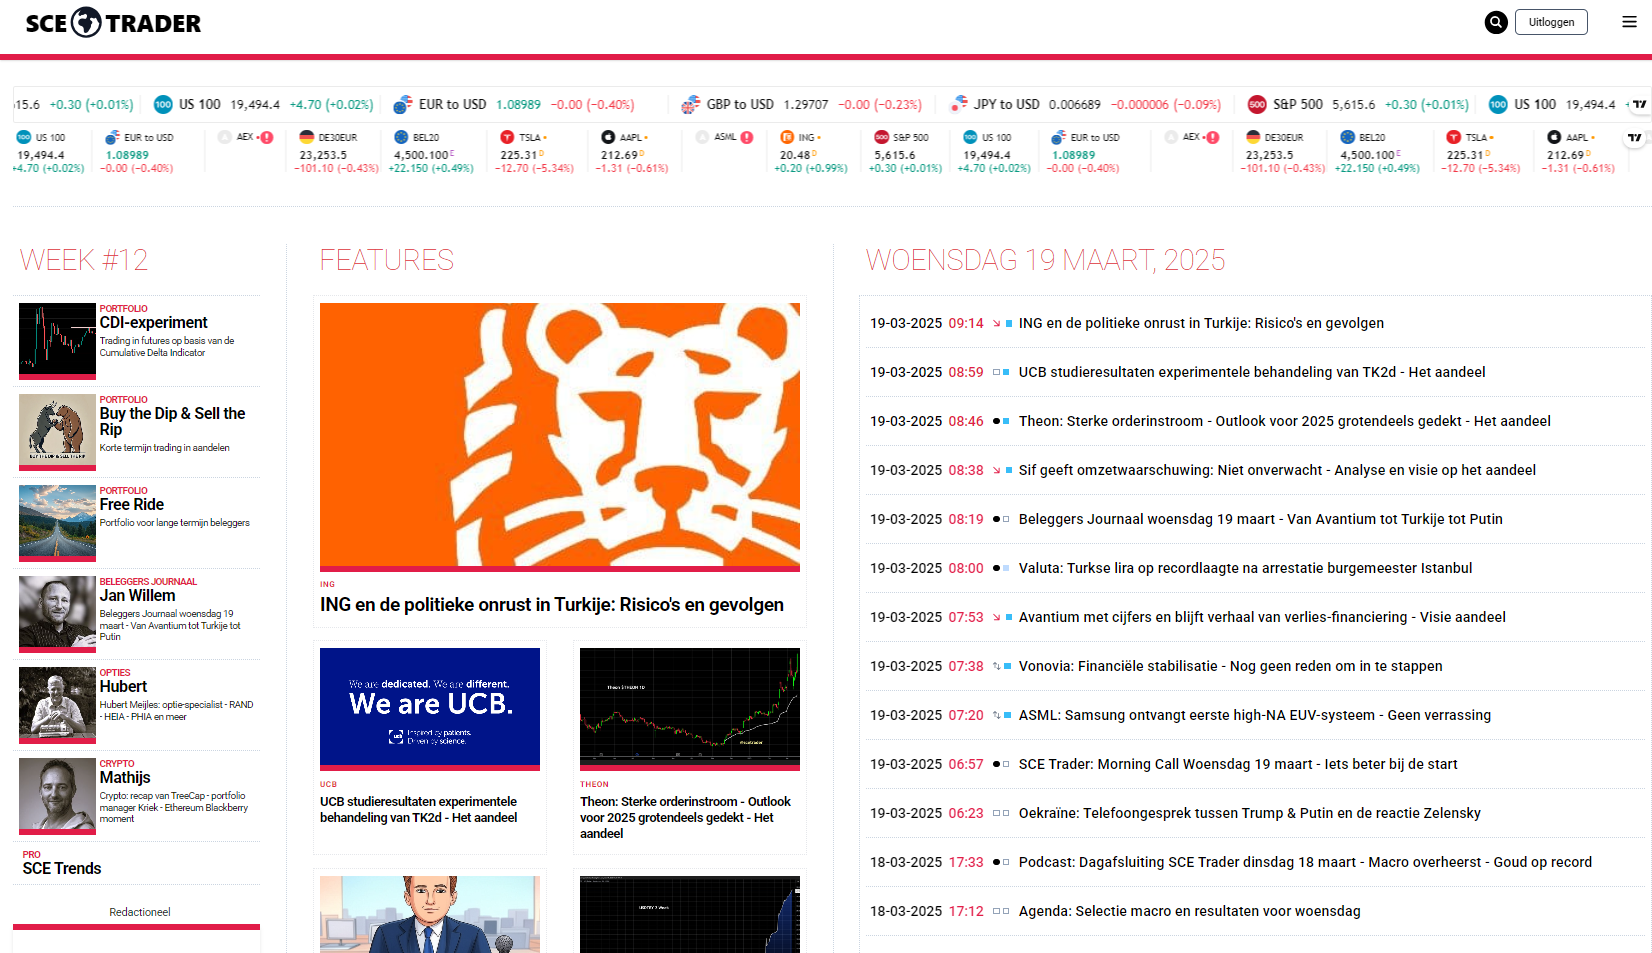Open the Free Ride portfolio title

point(132,504)
